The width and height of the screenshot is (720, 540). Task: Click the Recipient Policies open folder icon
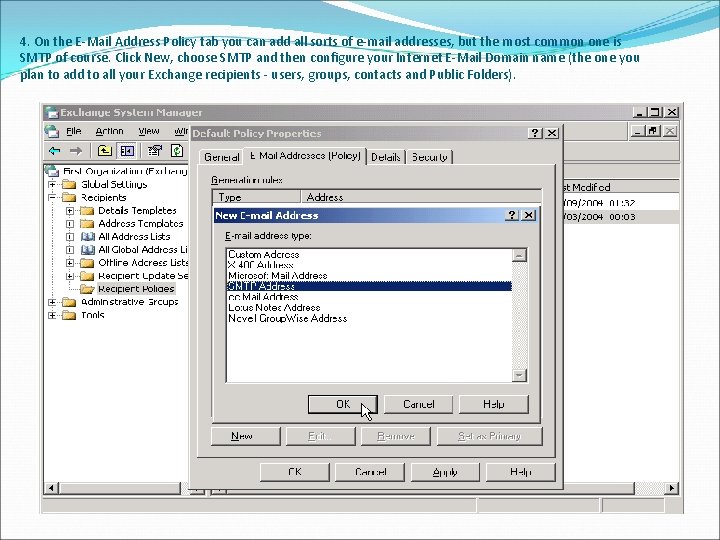pyautogui.click(x=87, y=289)
